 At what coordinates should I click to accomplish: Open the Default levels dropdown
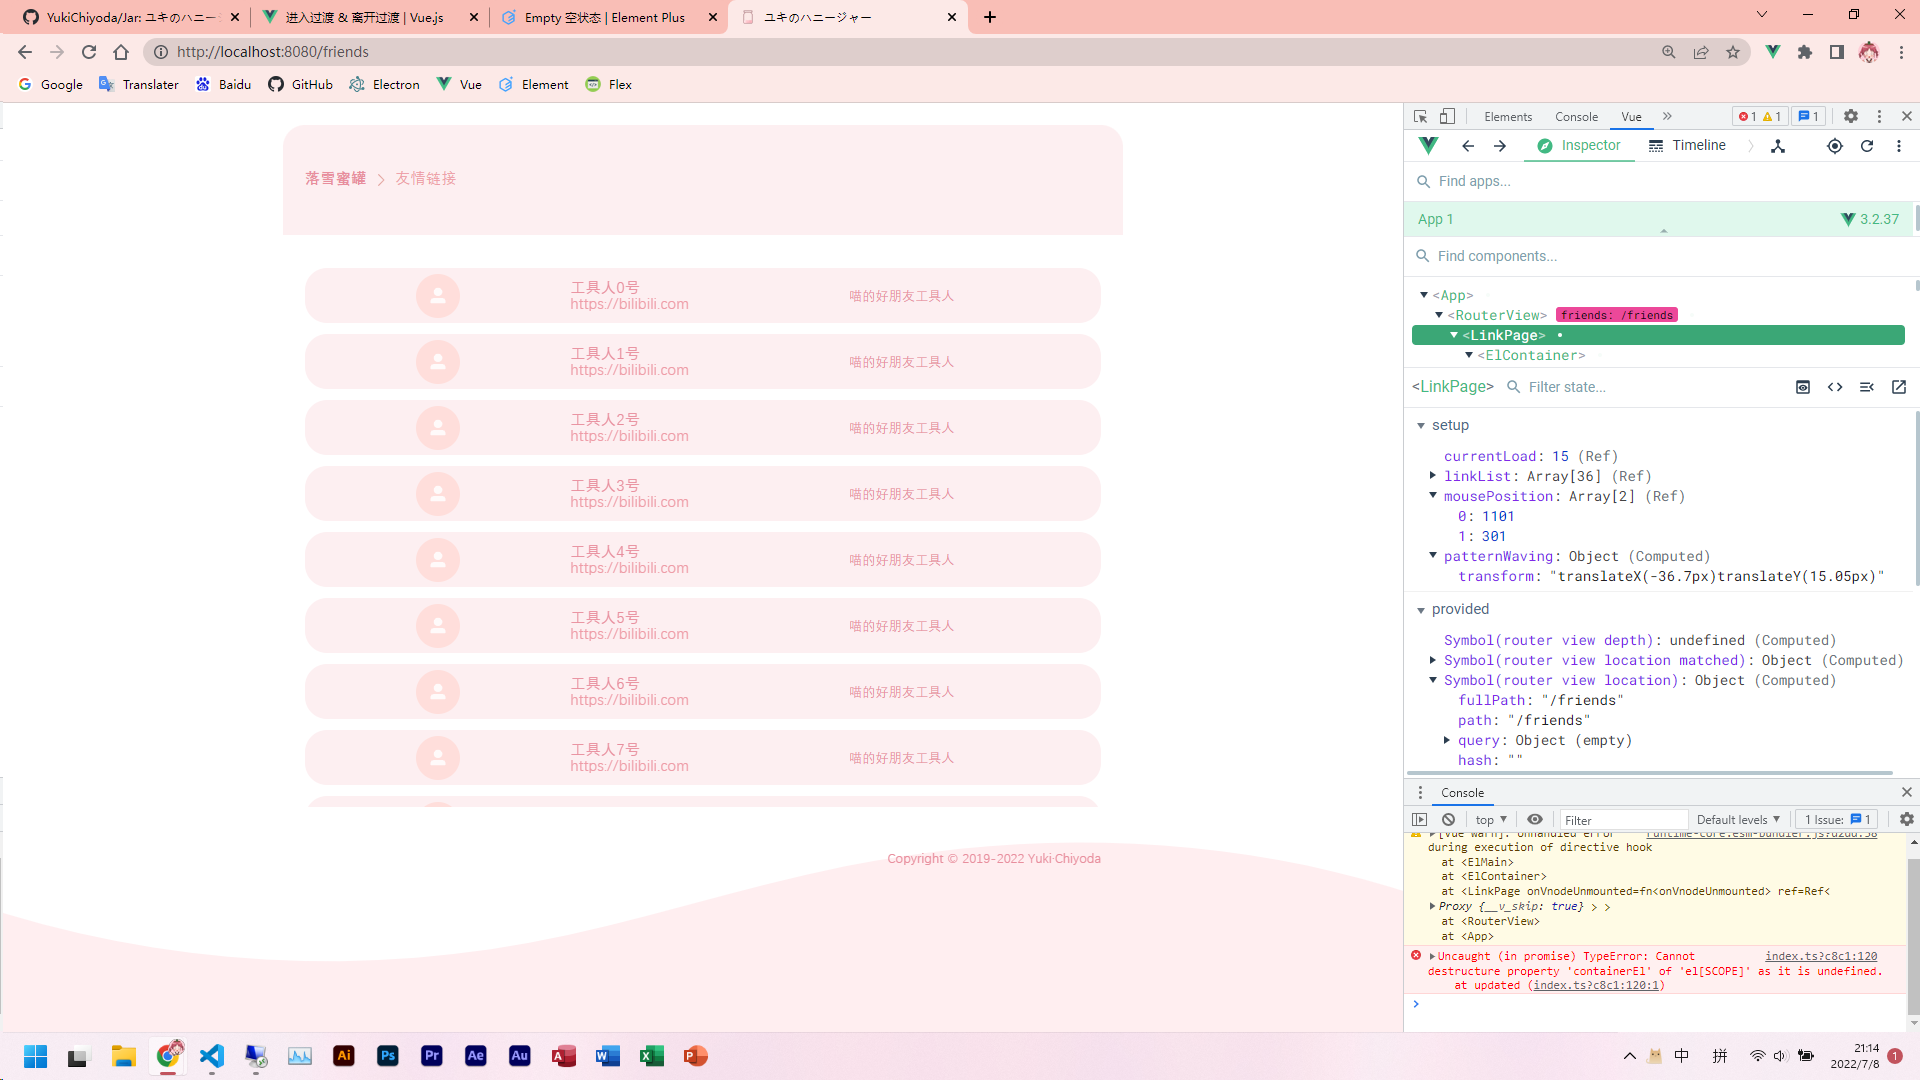tap(1737, 819)
